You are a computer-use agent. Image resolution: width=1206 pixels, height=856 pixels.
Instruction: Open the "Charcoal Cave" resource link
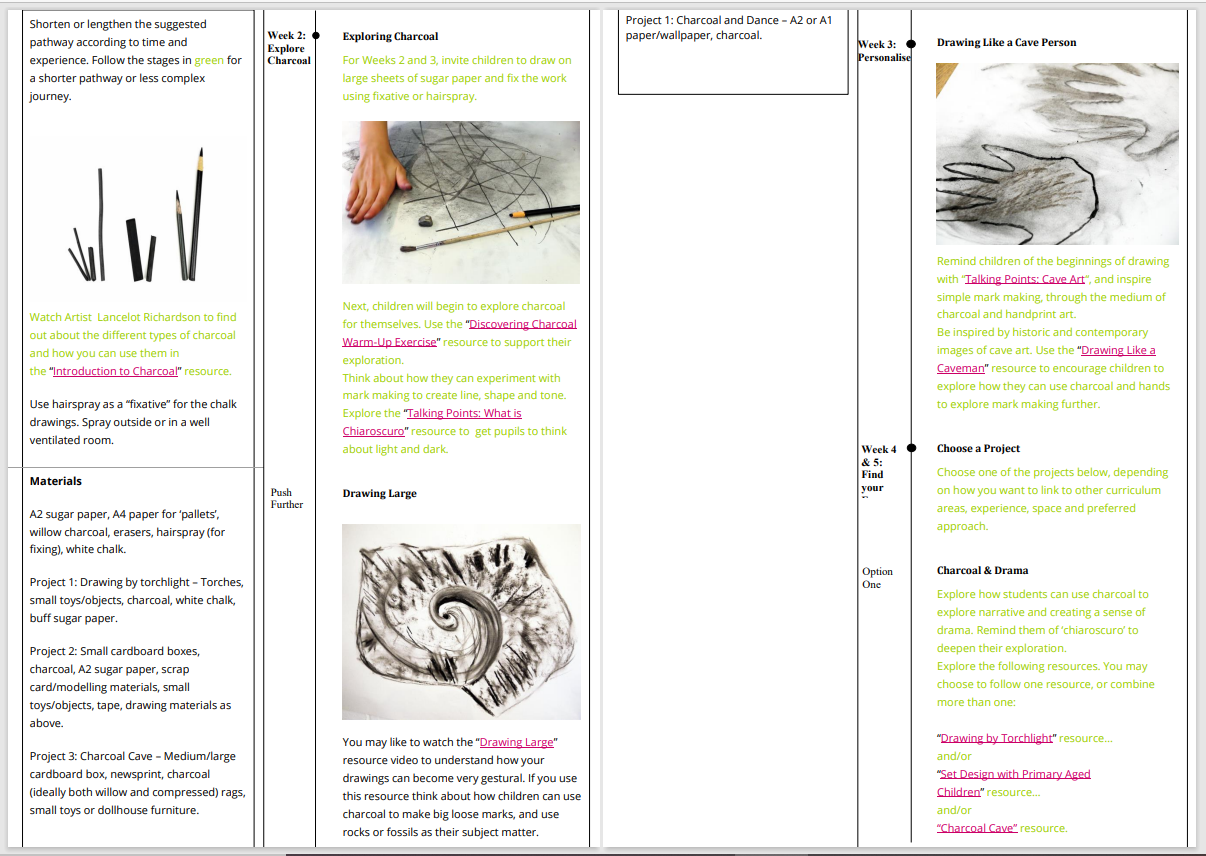point(977,828)
